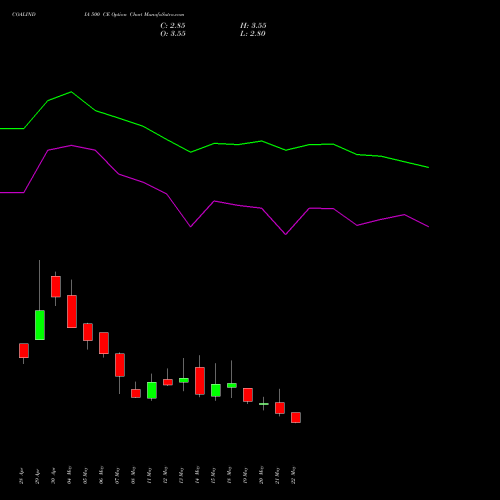
Task: Click the '11 May' date axis label
Action: pyautogui.click(x=150, y=475)
